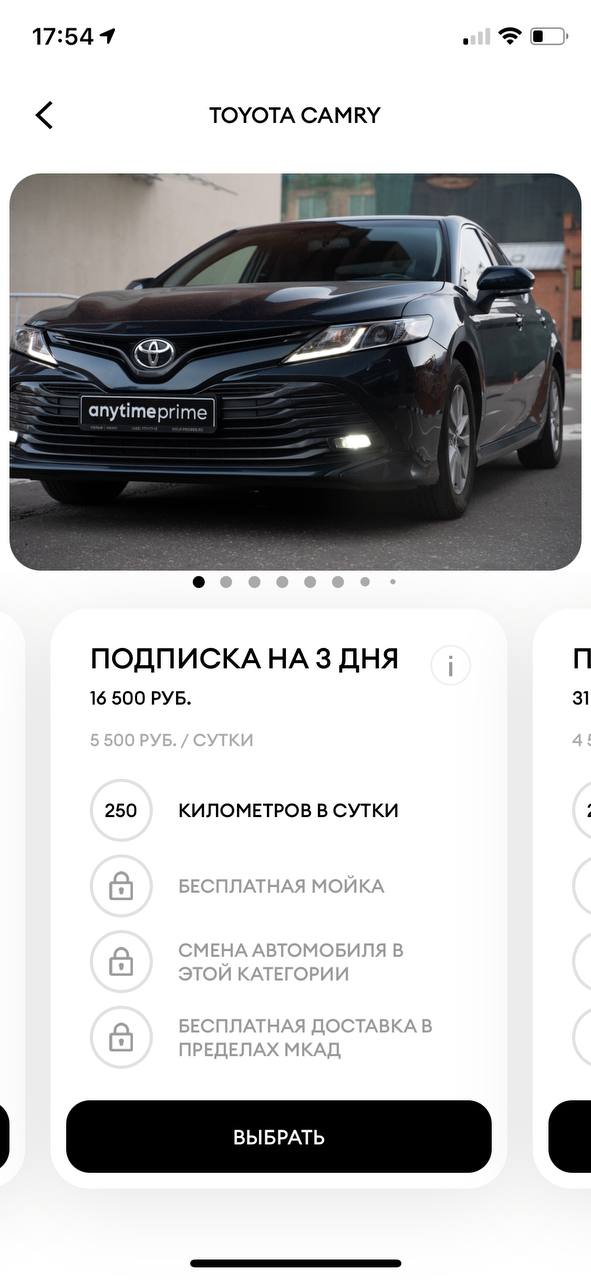Tap the КИЛОМЕТРОВ В СУТКИ label
Screen dimensions: 591x1280
[x=289, y=810]
